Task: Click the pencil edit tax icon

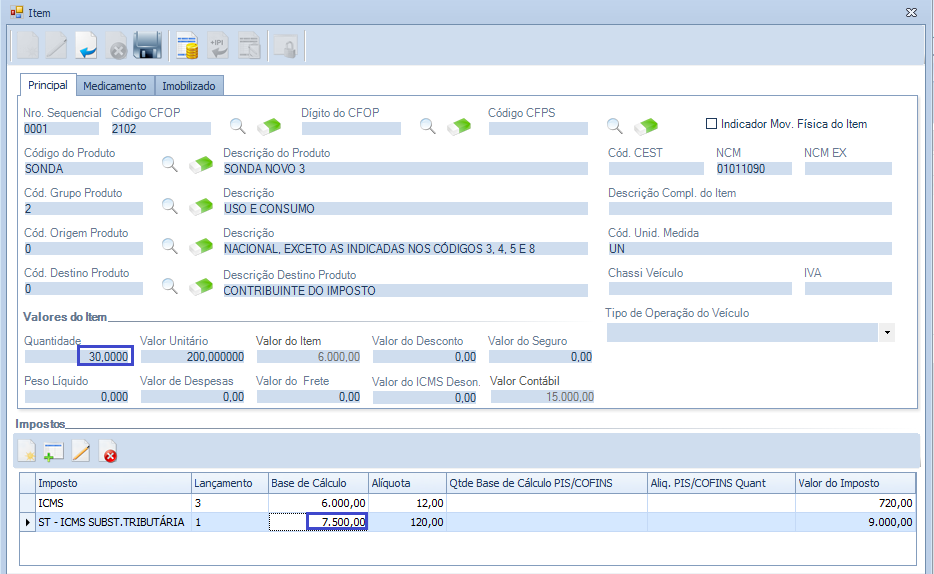Action: pos(81,452)
